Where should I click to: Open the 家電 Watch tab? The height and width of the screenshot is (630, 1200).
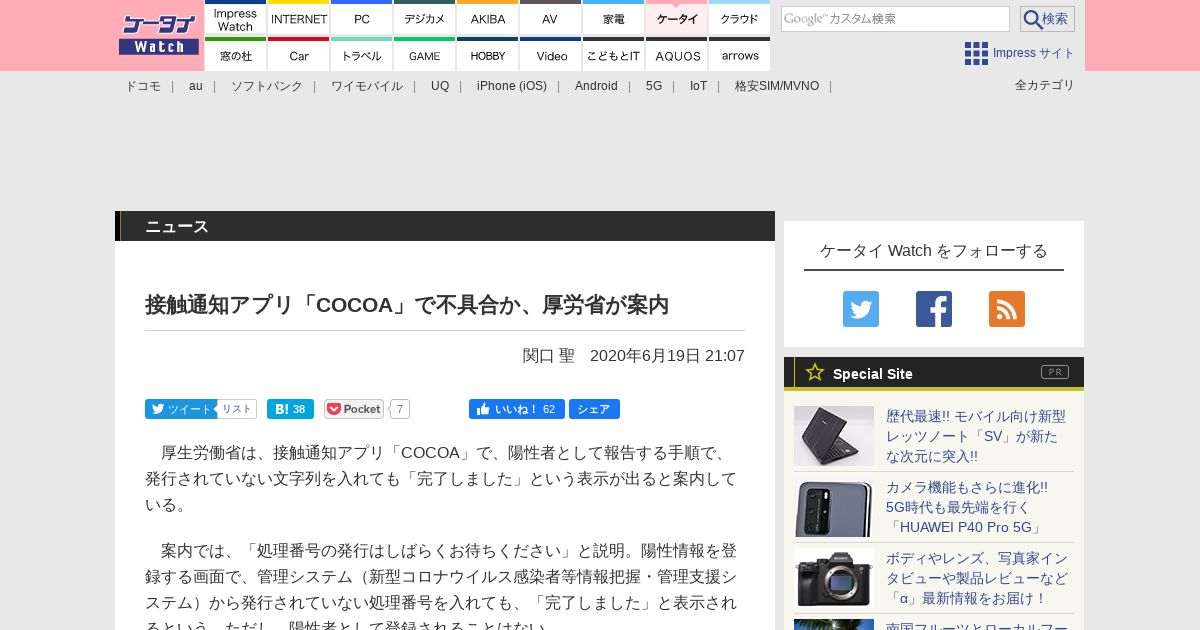[613, 18]
